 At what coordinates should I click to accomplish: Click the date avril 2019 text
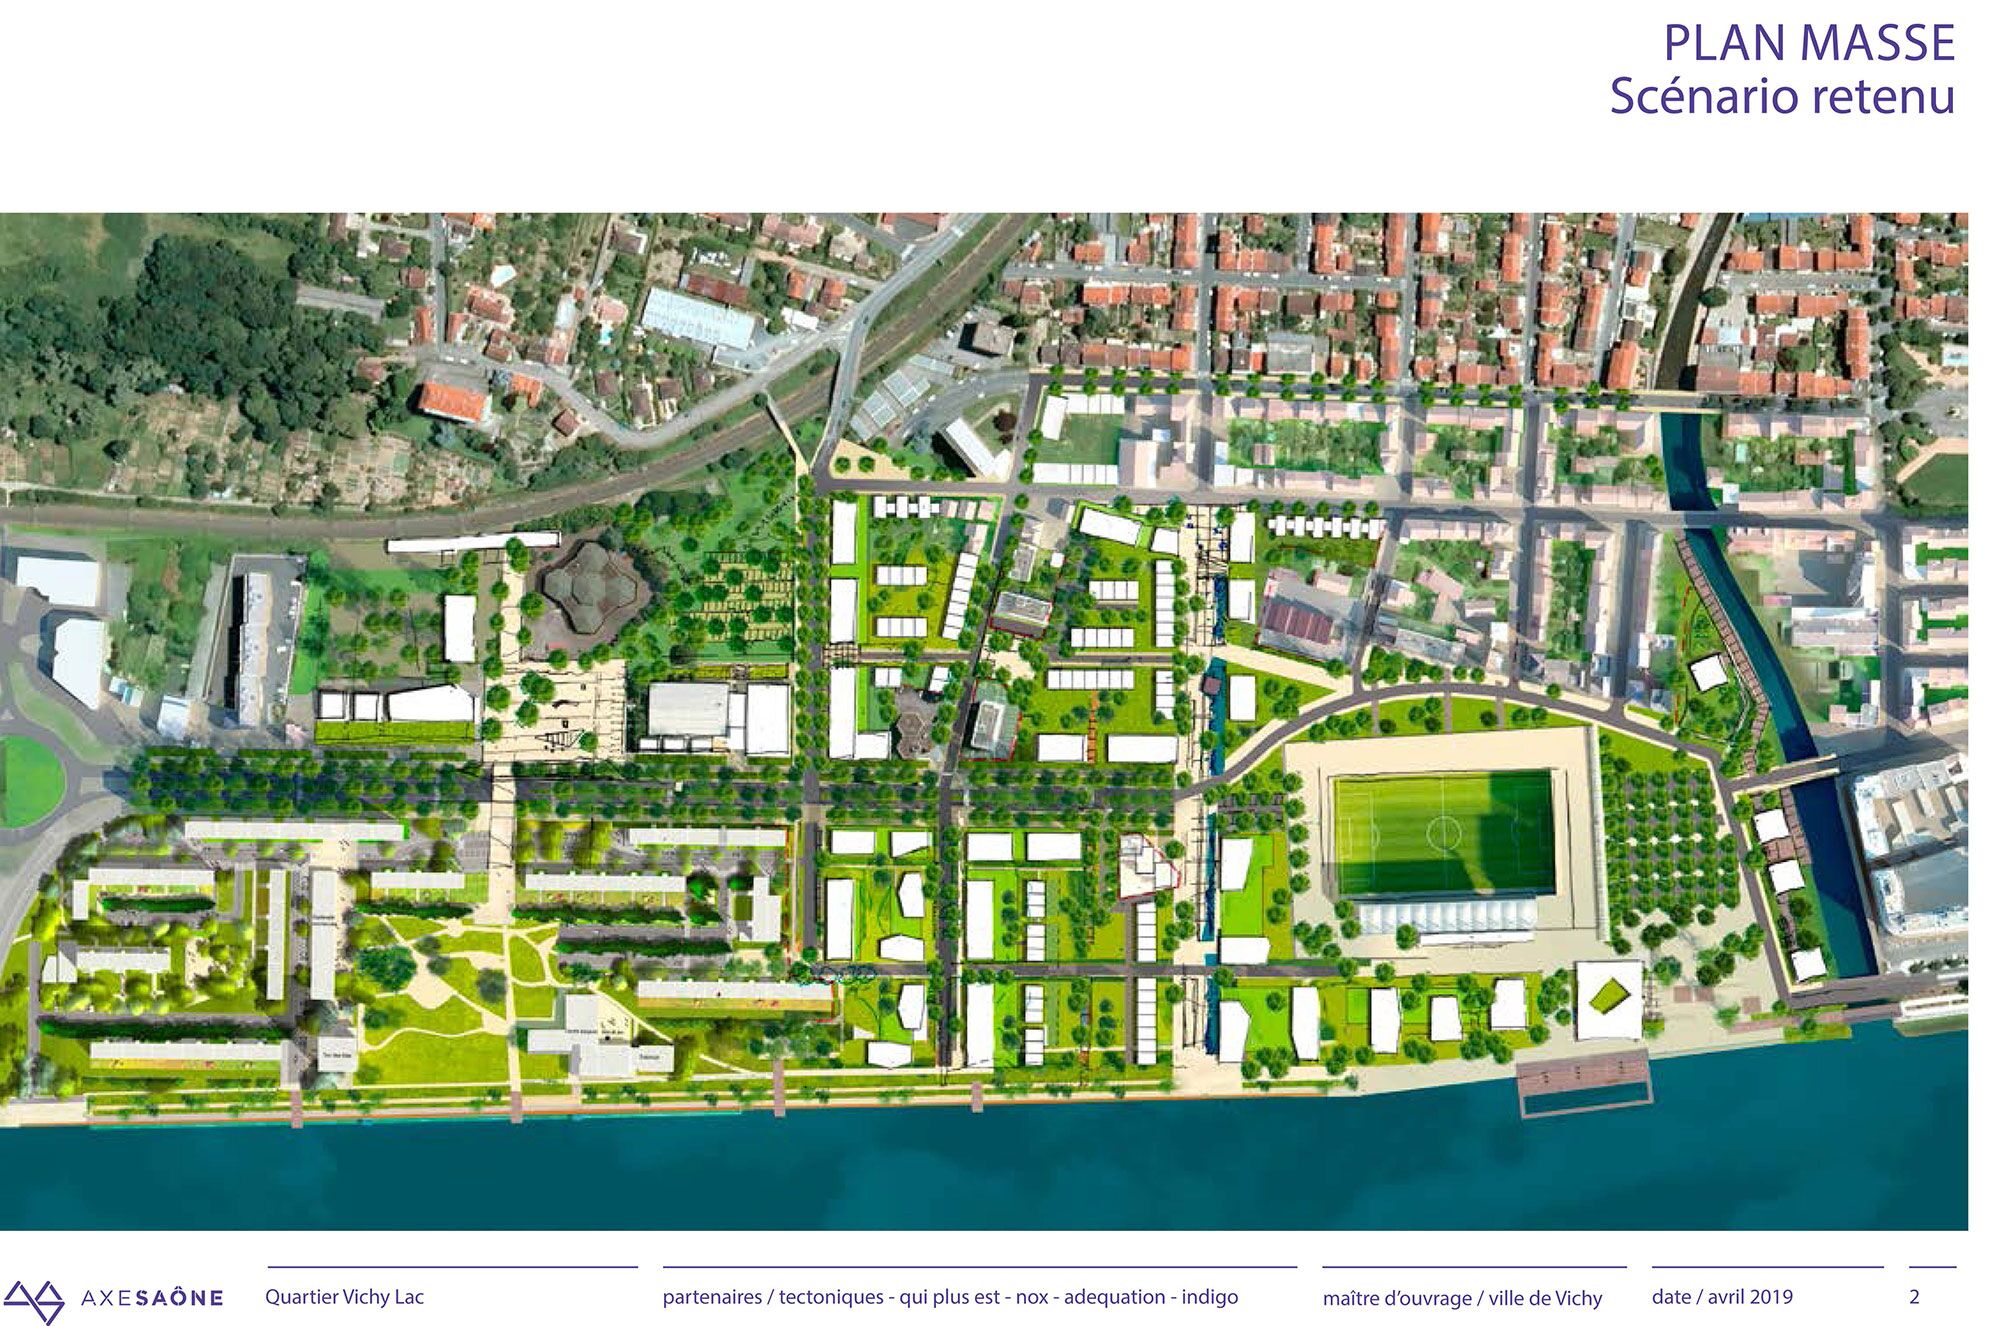tap(1722, 1297)
